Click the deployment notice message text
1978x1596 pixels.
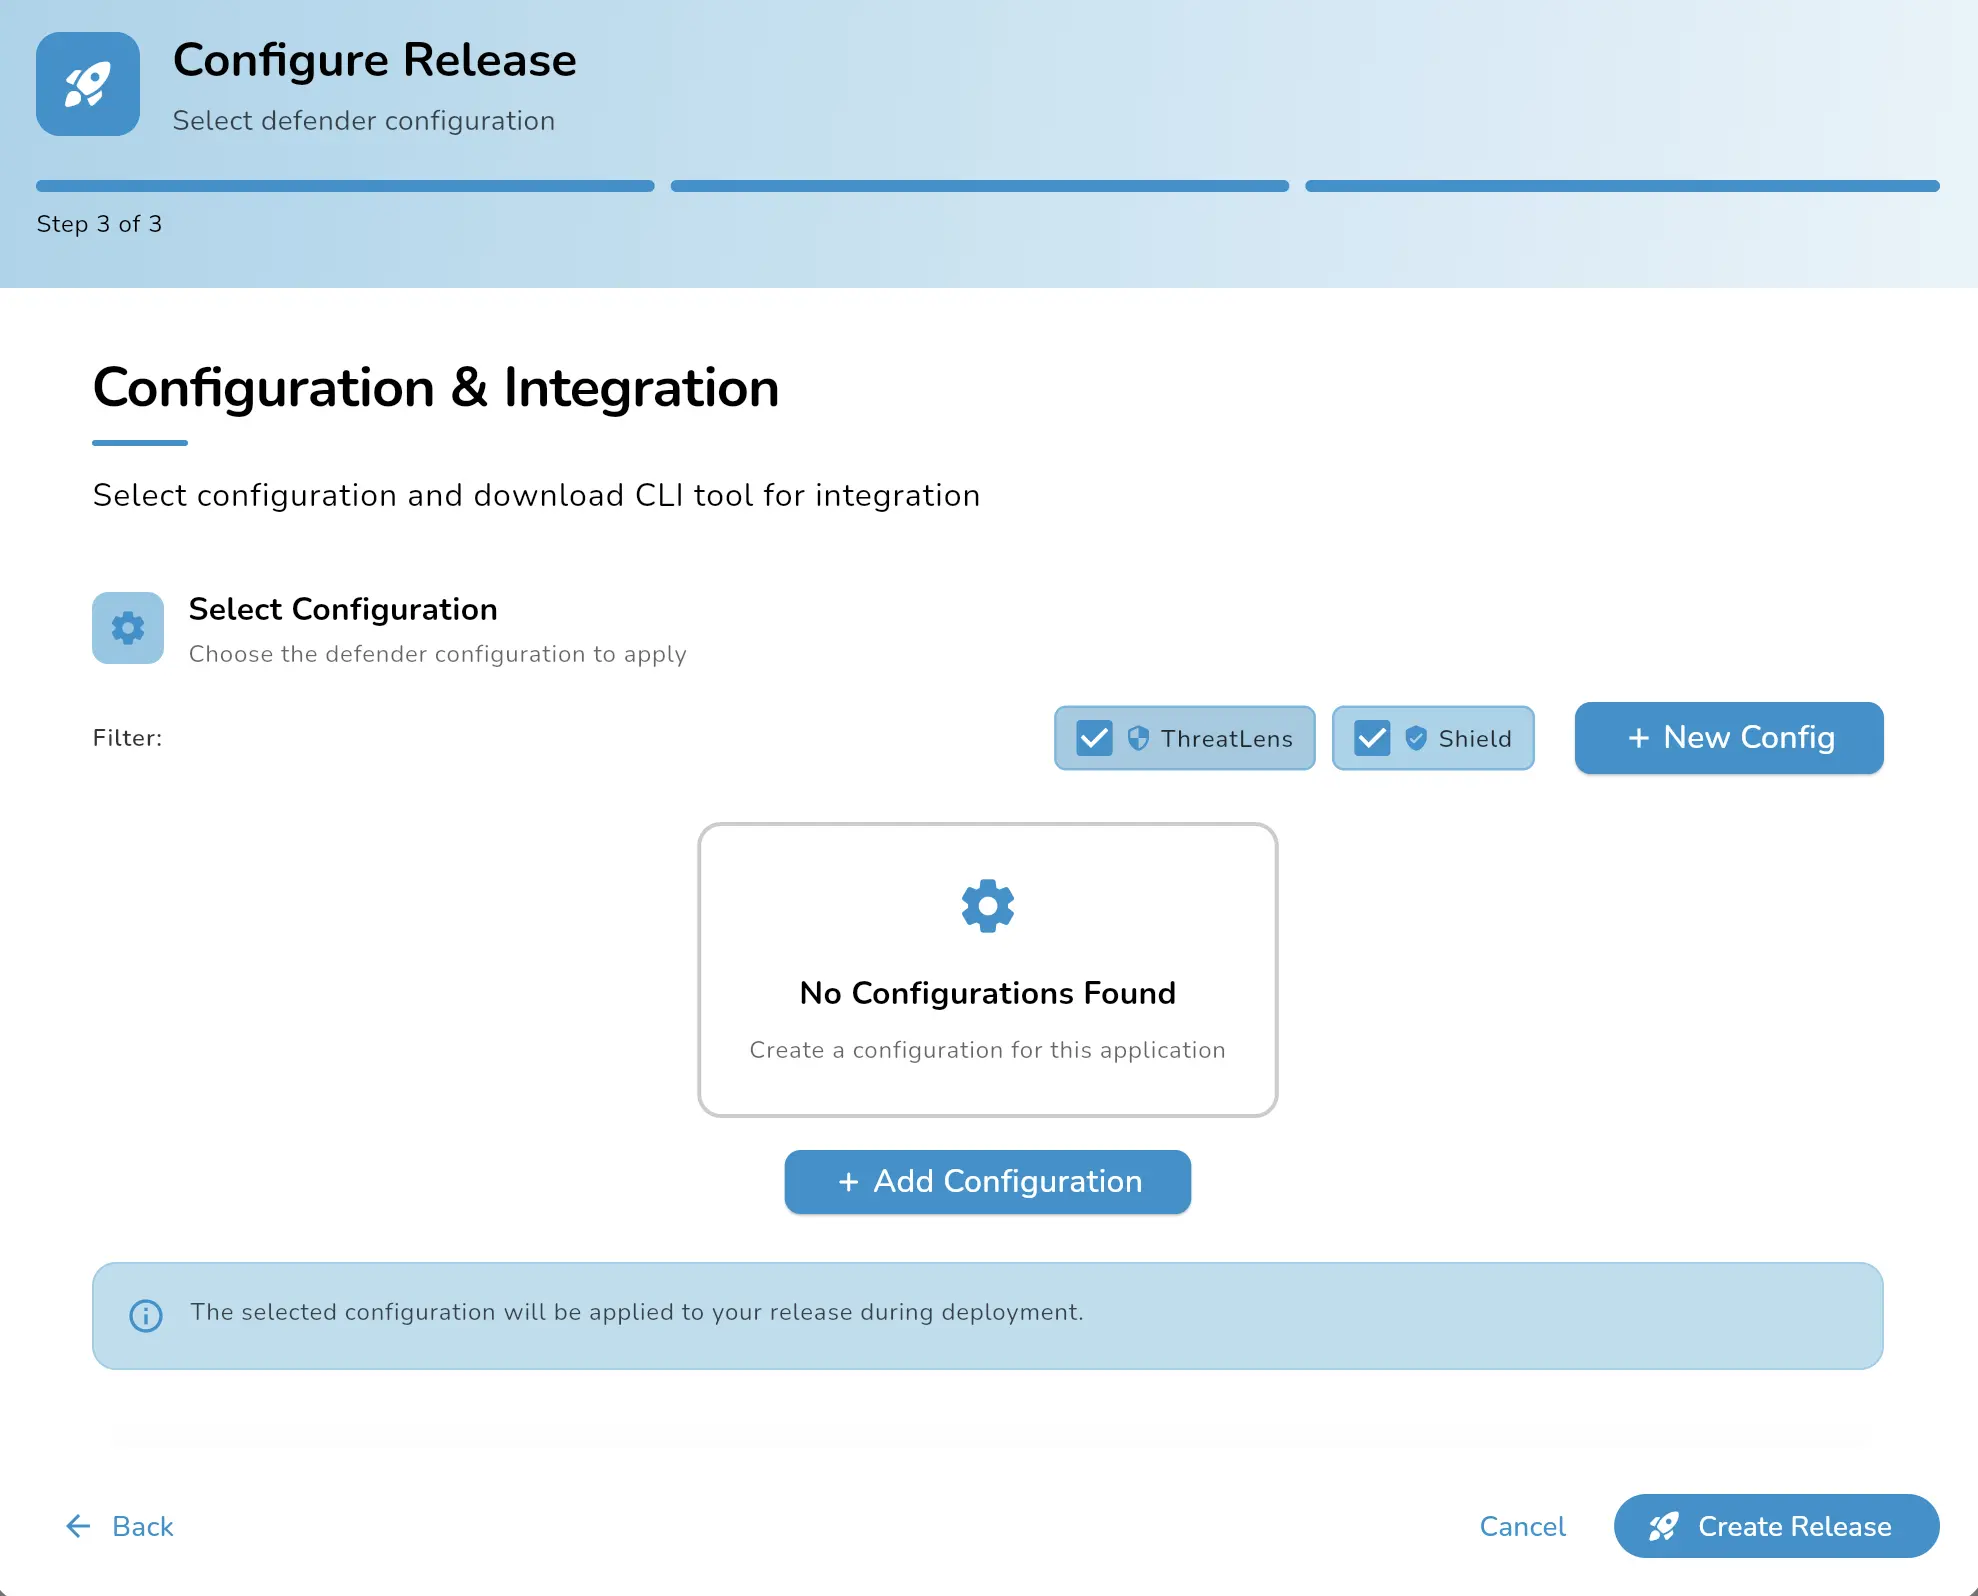click(637, 1312)
